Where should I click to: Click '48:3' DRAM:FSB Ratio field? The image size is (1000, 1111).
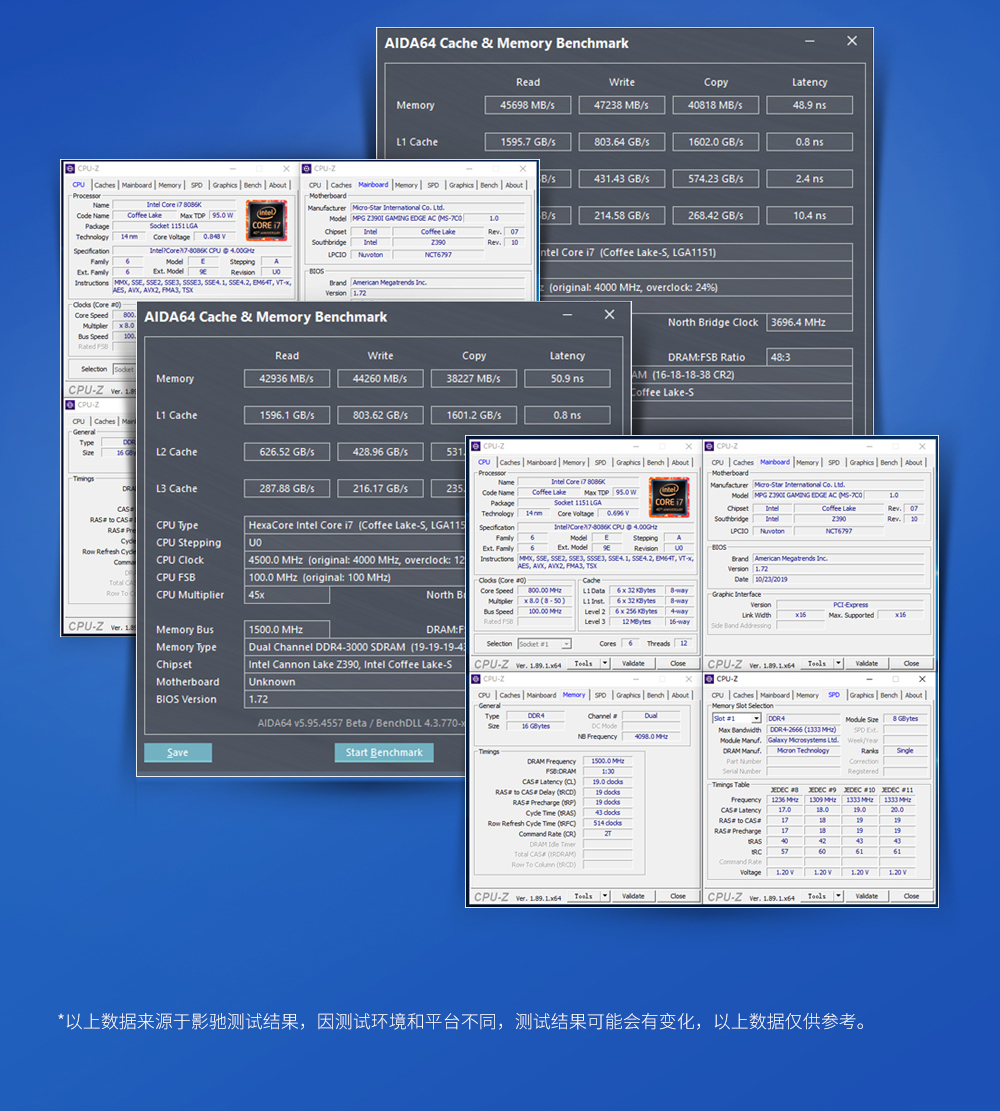(x=809, y=357)
